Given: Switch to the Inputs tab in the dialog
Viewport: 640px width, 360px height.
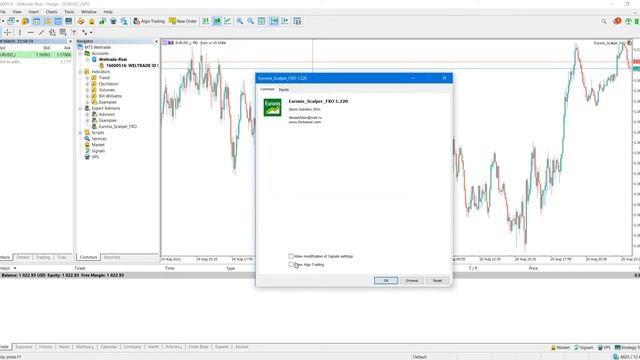Looking at the screenshot, I should 284,89.
